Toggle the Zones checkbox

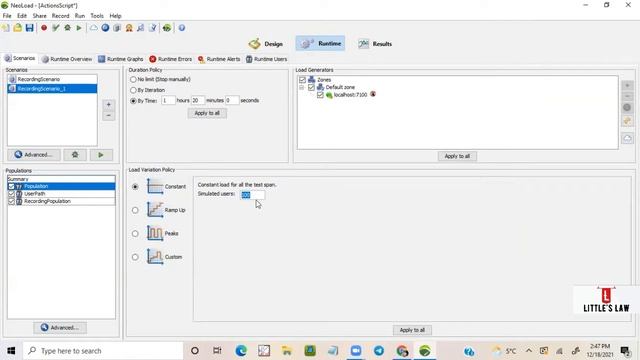click(x=302, y=80)
